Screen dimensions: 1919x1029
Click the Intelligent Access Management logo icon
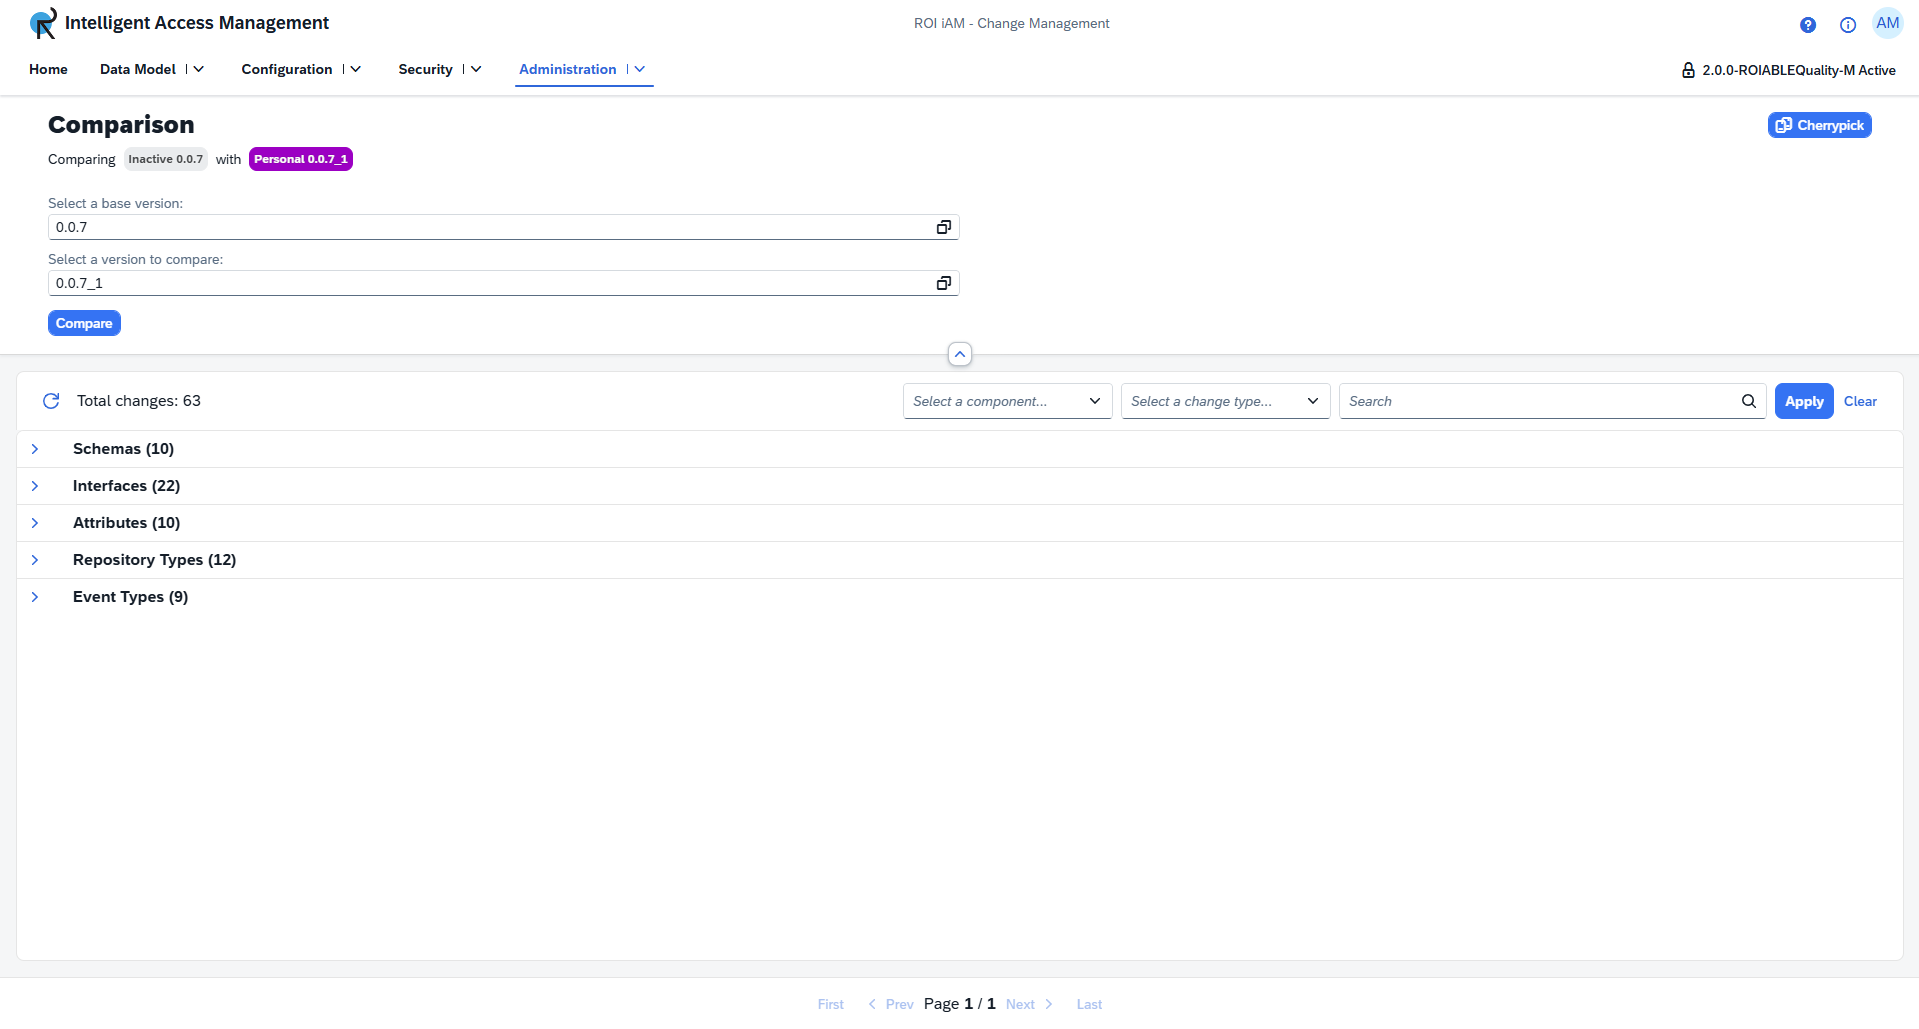tap(43, 23)
